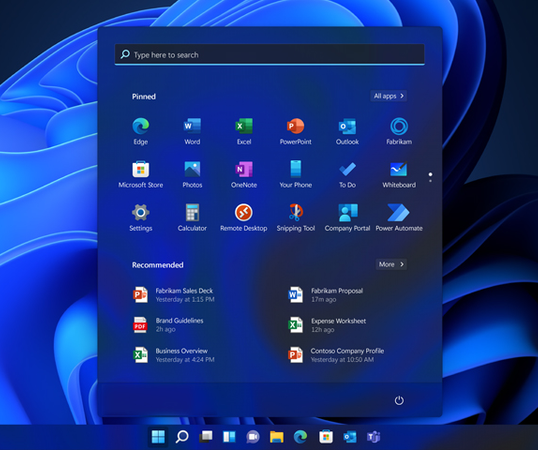
Task: Open Brand Guidelines PDF
Action: tap(168, 325)
